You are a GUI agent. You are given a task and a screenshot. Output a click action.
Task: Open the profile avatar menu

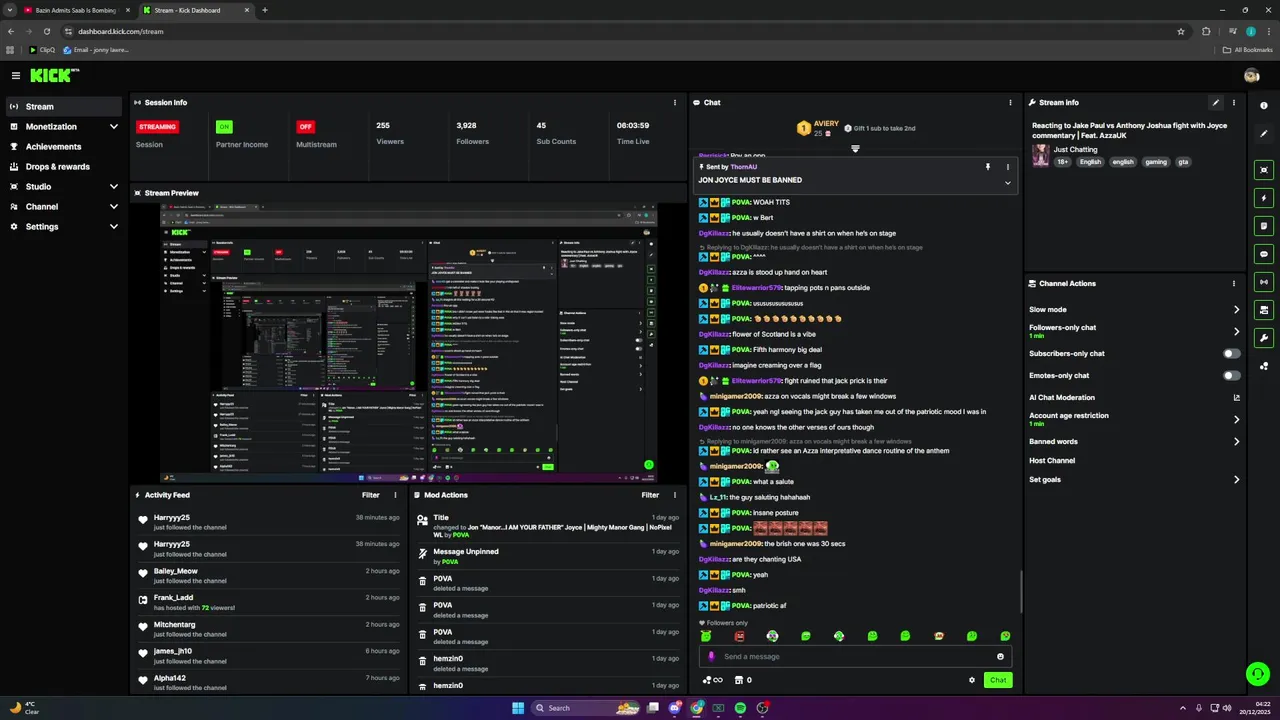[1251, 75]
